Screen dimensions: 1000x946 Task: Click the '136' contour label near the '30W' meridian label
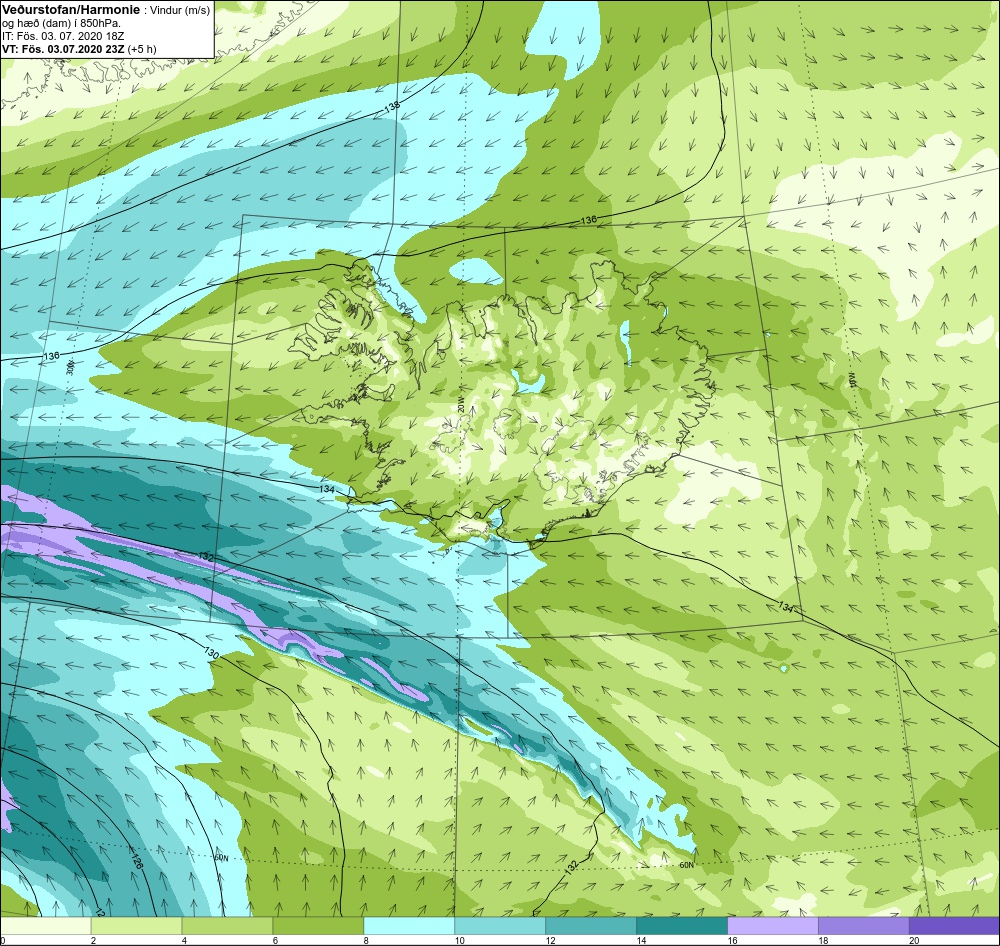coord(52,355)
